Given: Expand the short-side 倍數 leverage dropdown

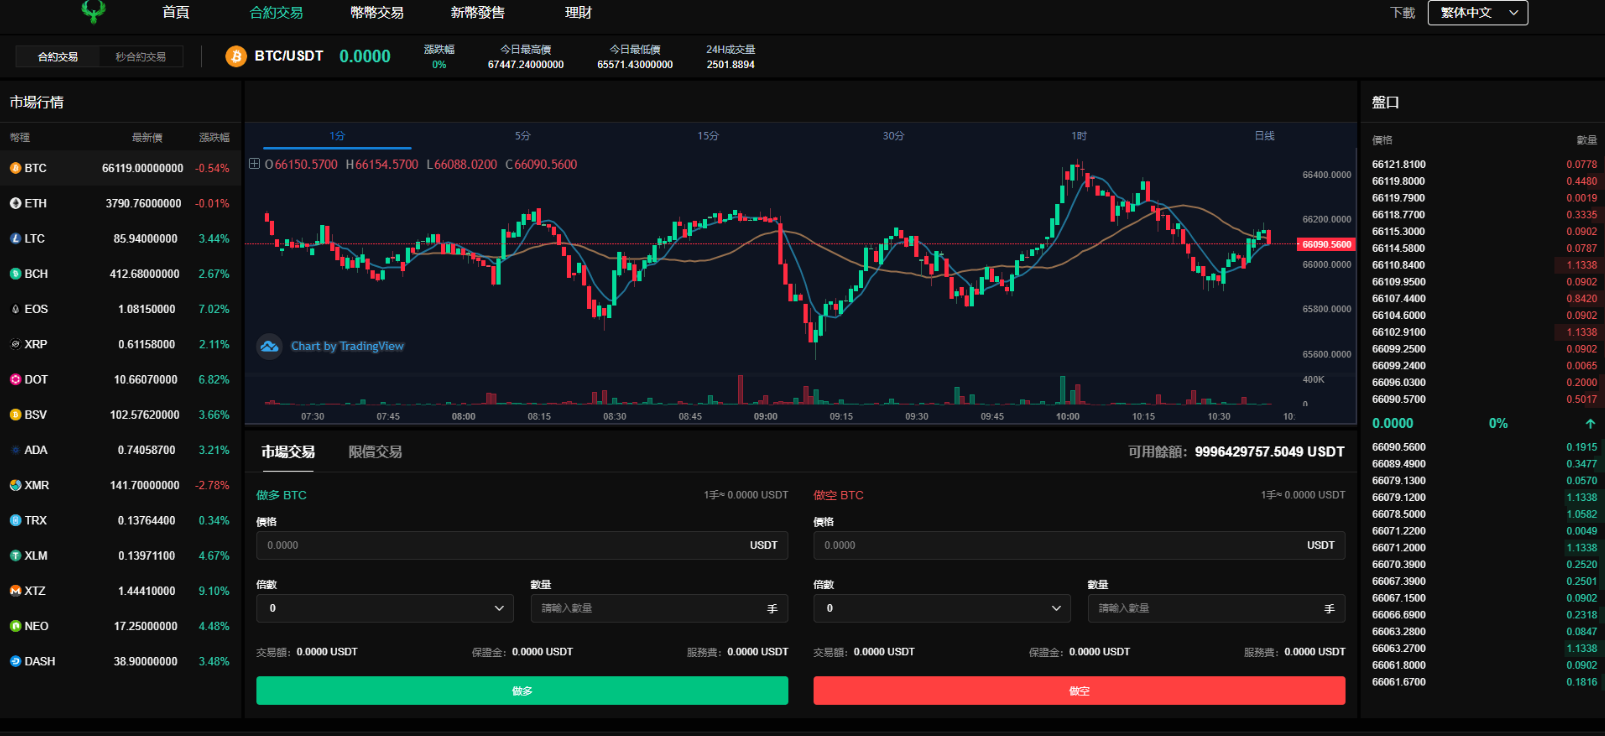Looking at the screenshot, I should pos(942,608).
